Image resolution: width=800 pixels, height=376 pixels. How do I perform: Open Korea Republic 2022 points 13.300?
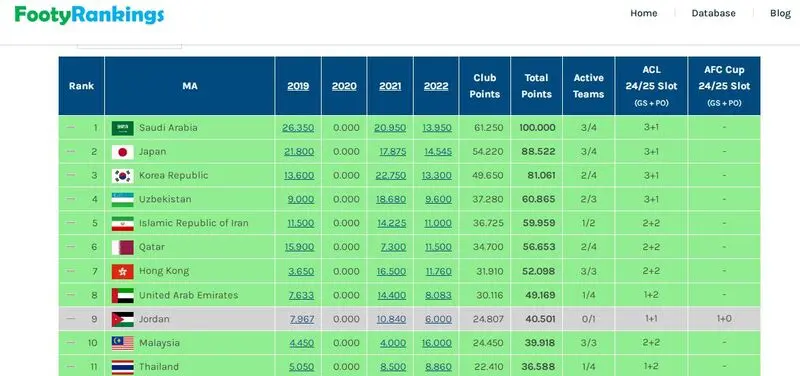[437, 175]
